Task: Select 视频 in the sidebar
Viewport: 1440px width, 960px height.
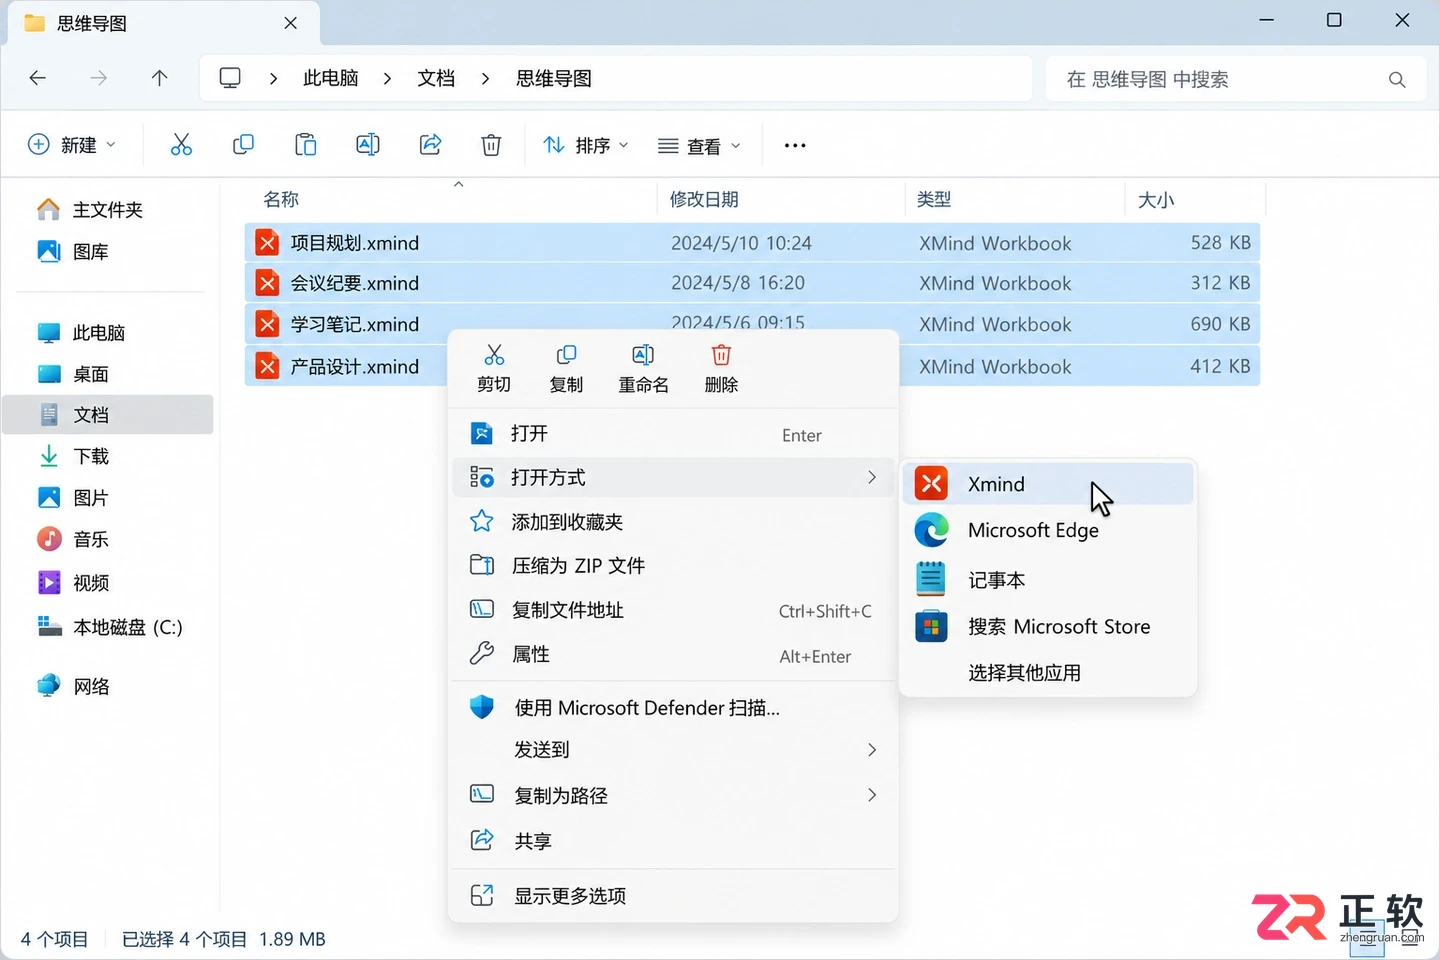Action: pyautogui.click(x=110, y=582)
